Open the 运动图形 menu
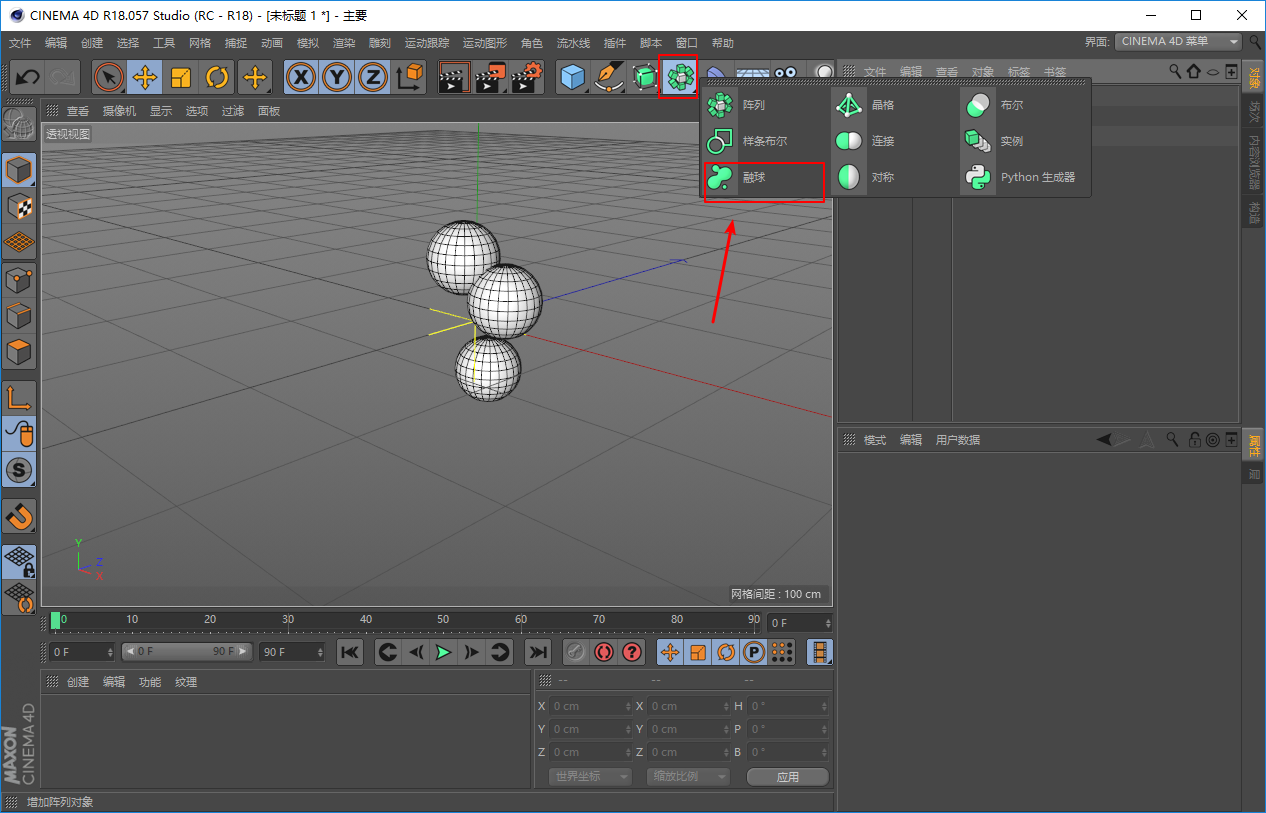 [485, 43]
